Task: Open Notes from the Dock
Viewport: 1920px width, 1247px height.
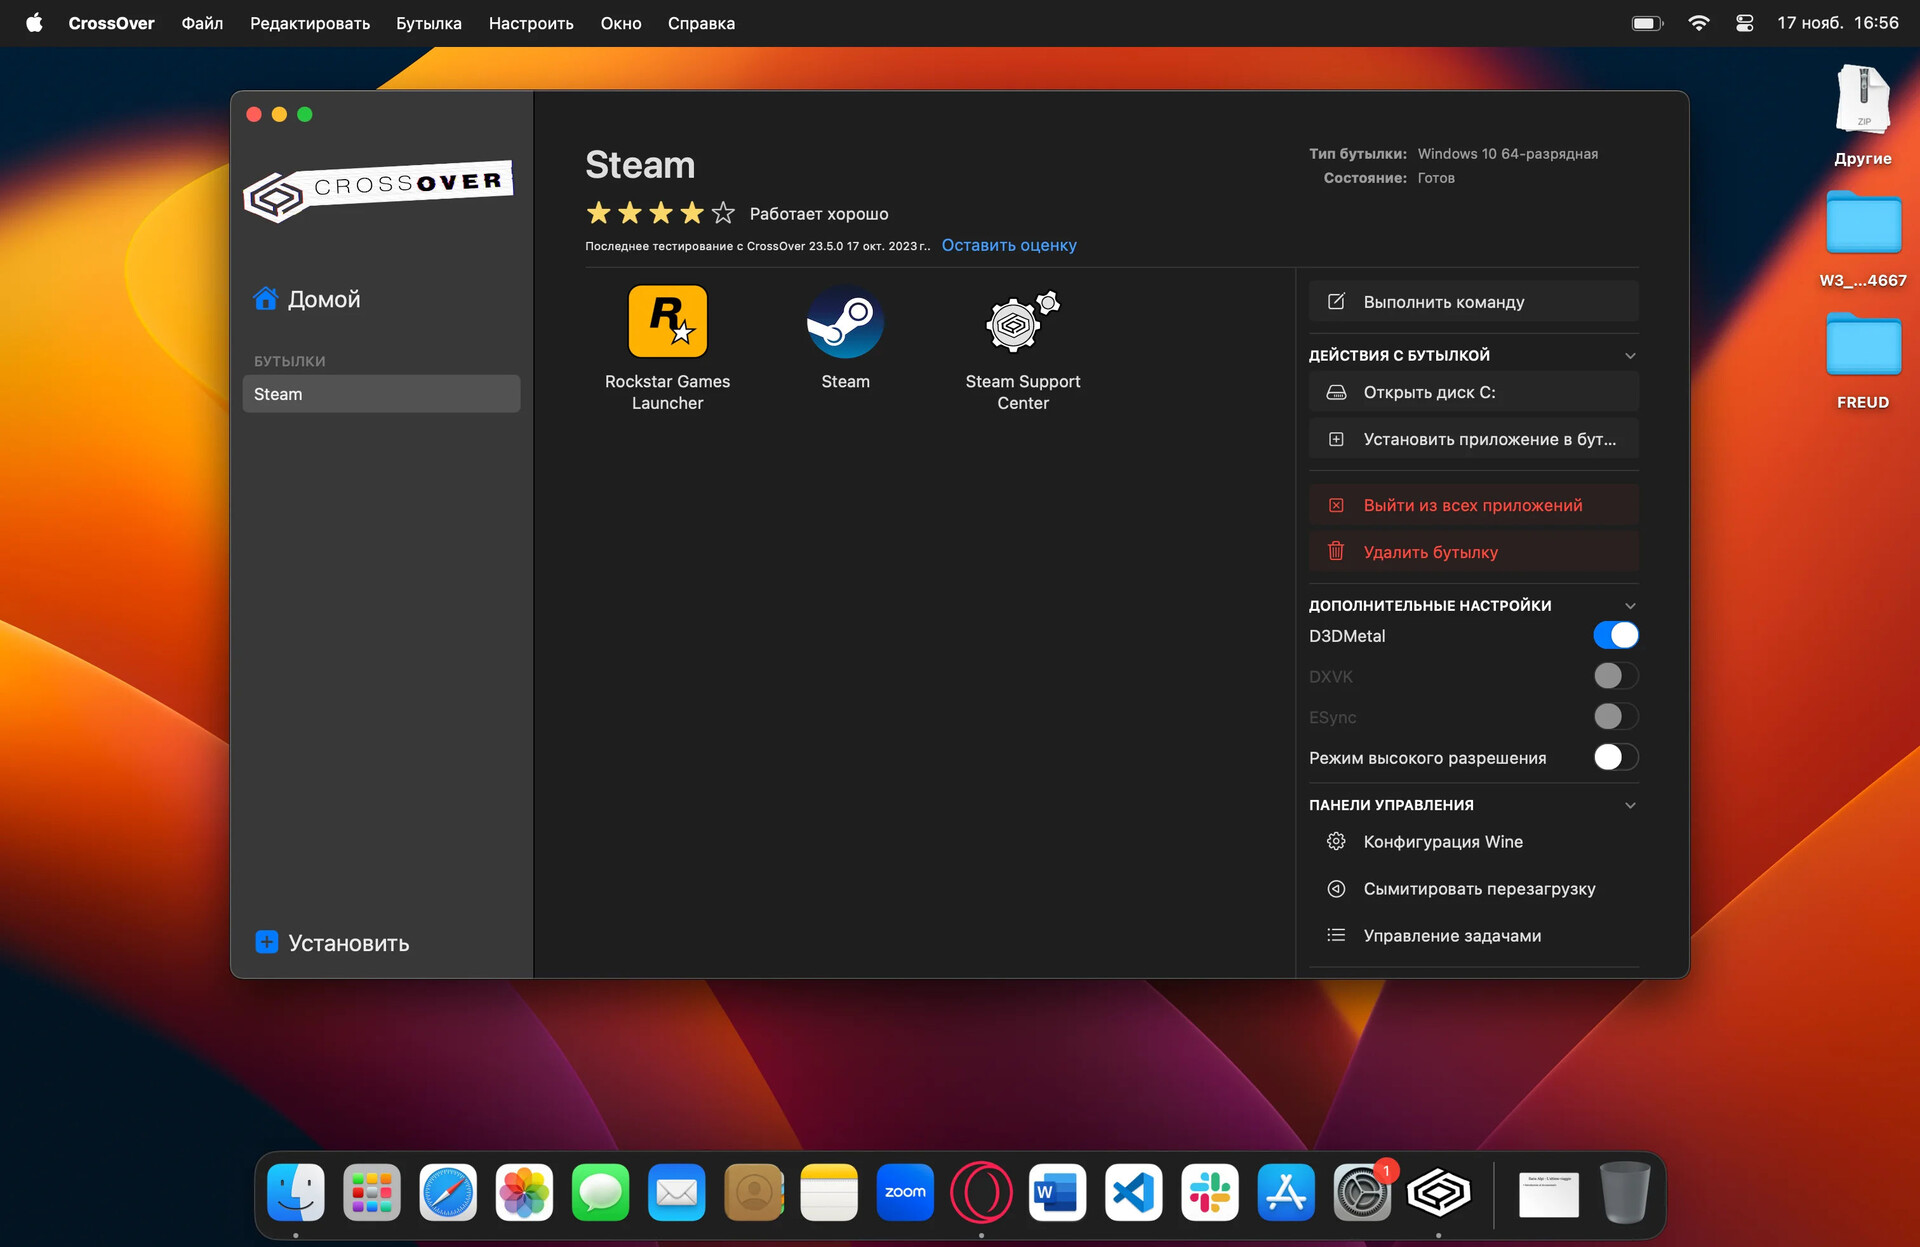Action: [x=829, y=1192]
